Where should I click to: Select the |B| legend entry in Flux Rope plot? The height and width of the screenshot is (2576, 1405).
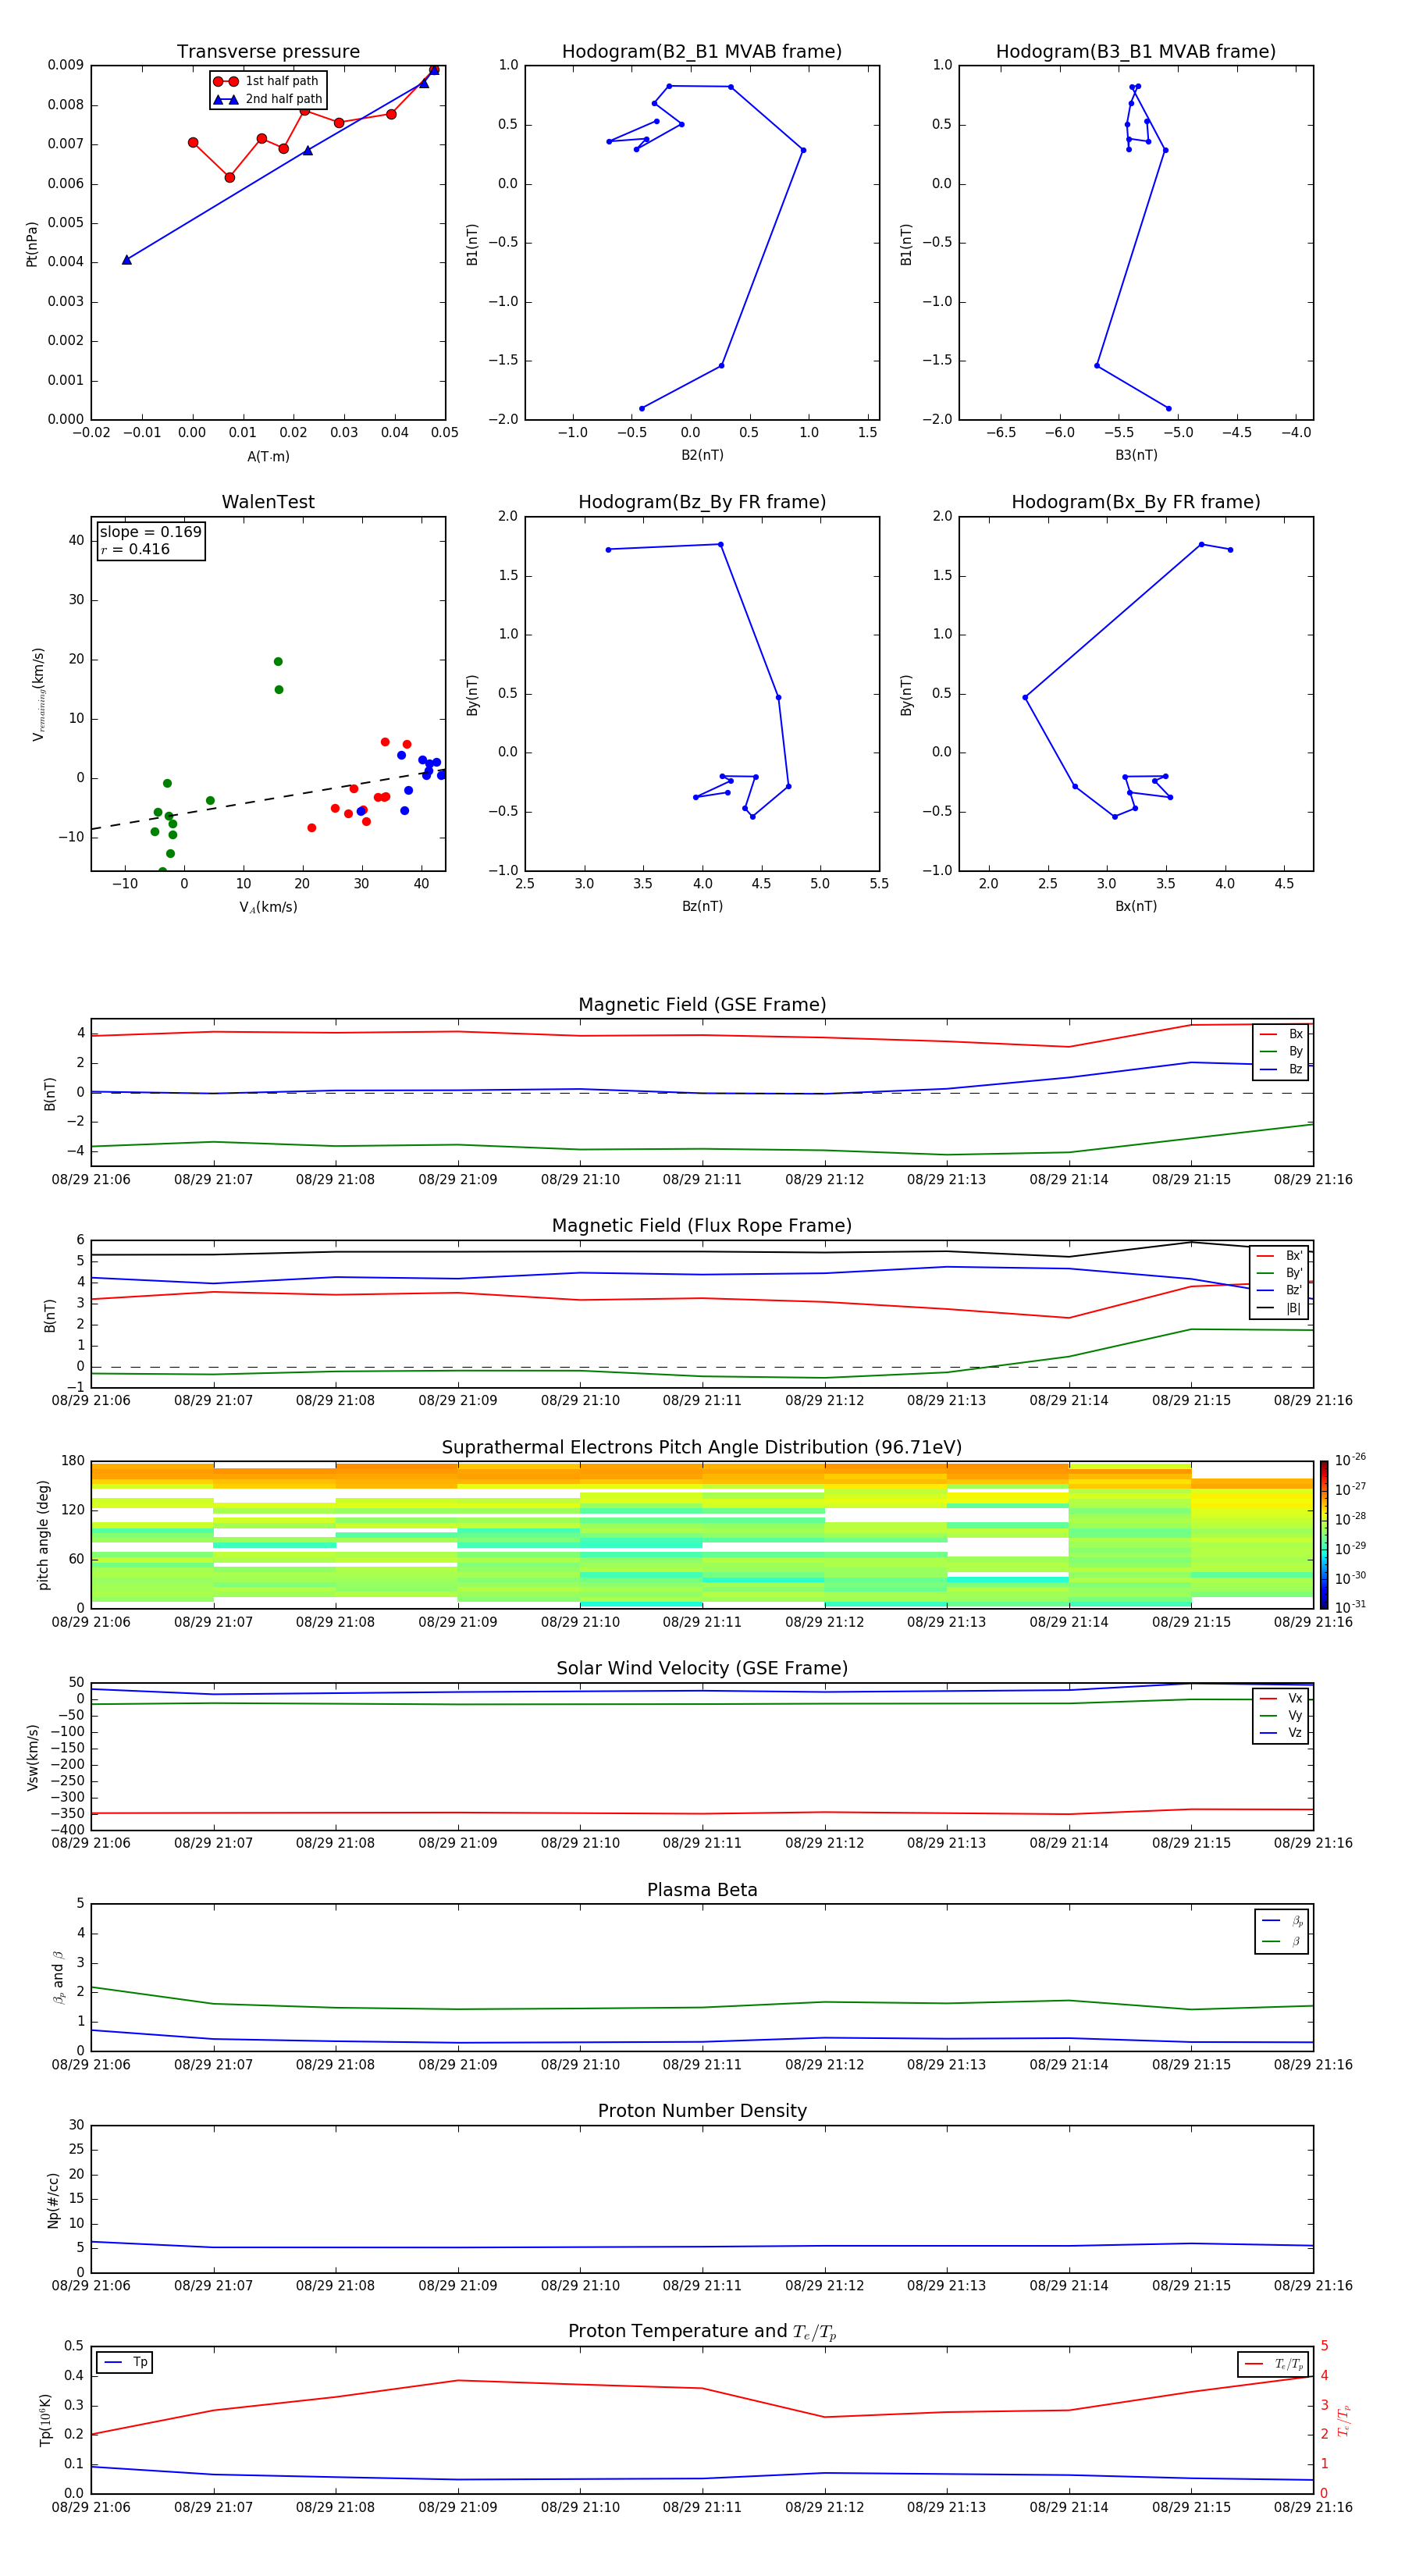pos(1280,1308)
